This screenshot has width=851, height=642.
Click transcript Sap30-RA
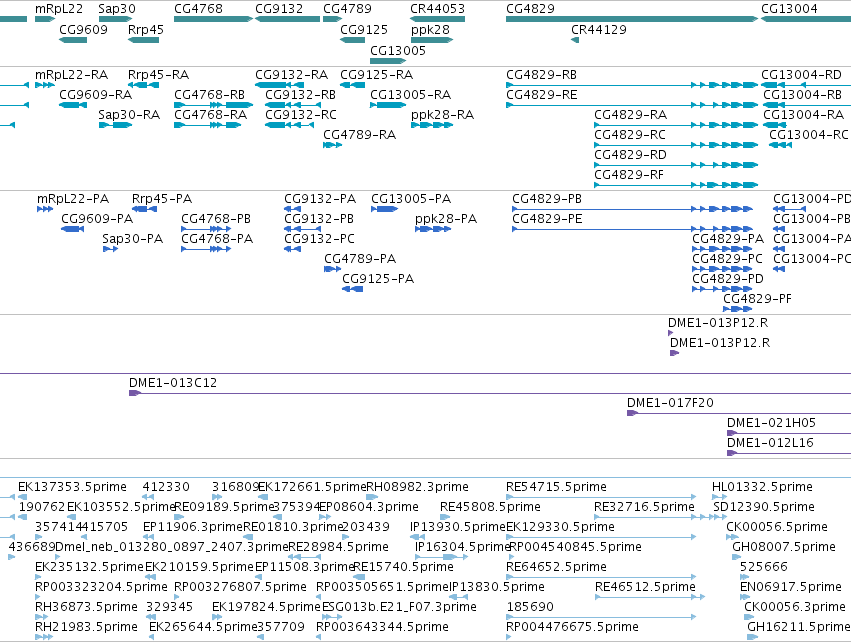tap(129, 115)
